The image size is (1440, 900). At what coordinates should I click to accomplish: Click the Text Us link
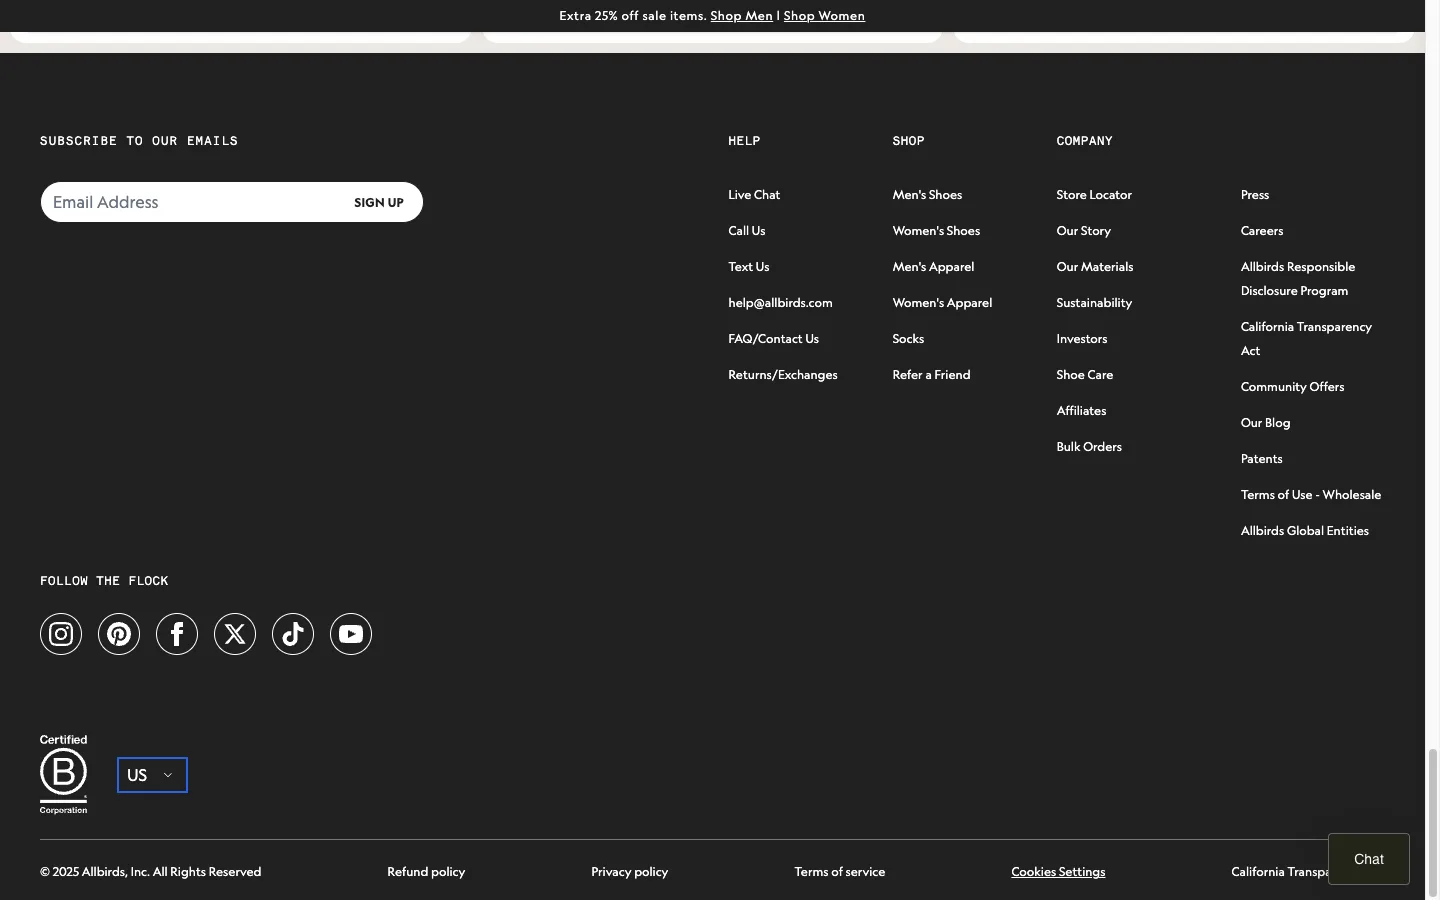pyautogui.click(x=748, y=267)
